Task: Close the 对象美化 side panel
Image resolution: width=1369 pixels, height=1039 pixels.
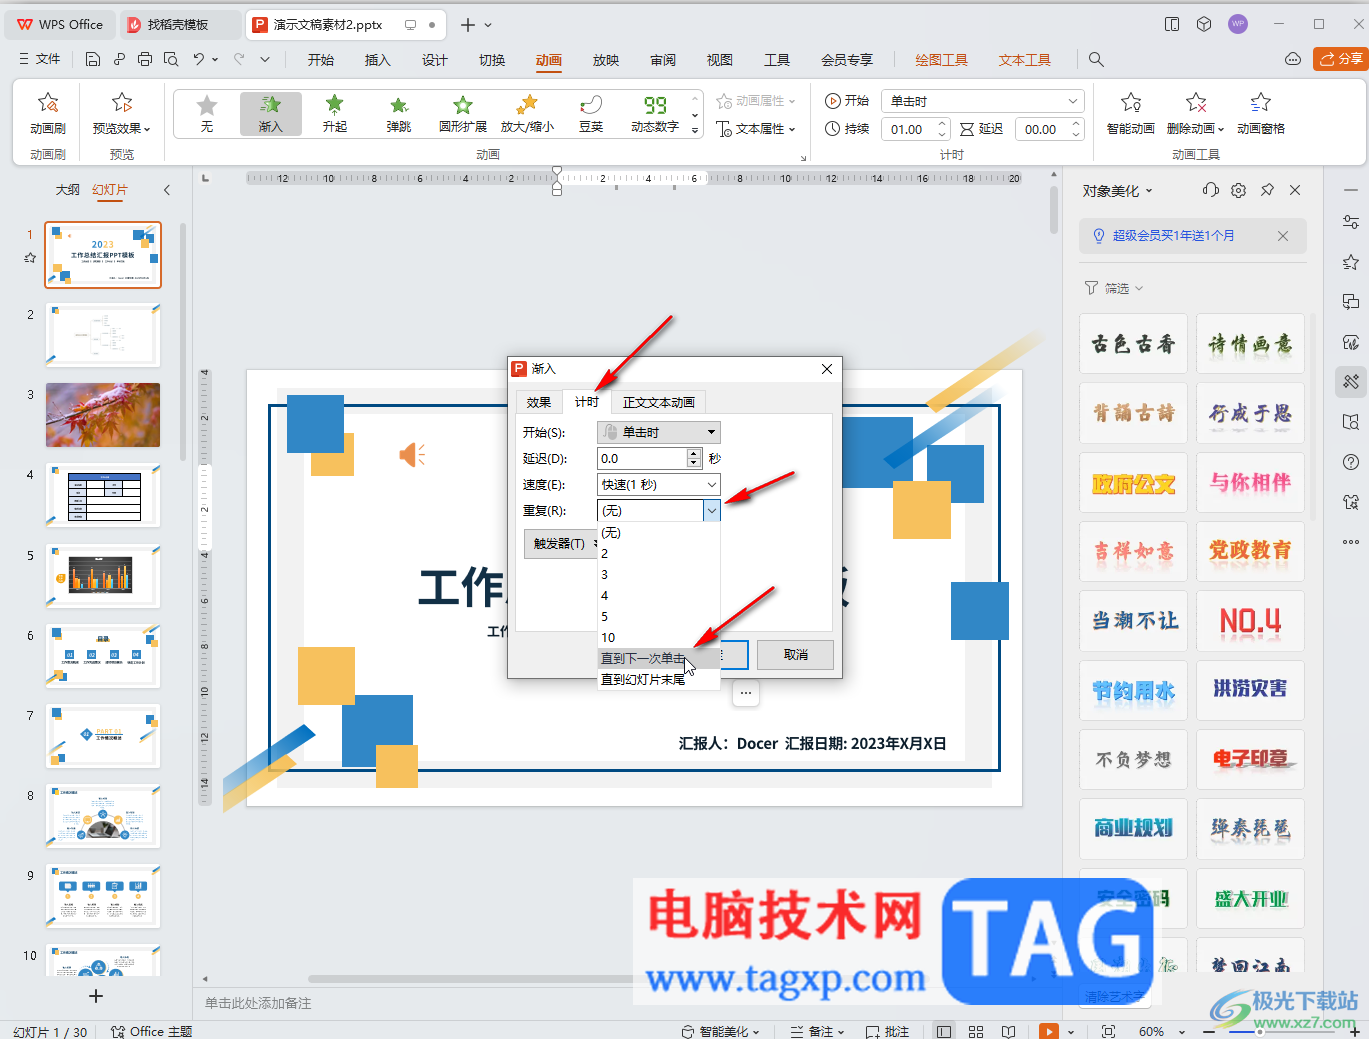Action: 1295,190
